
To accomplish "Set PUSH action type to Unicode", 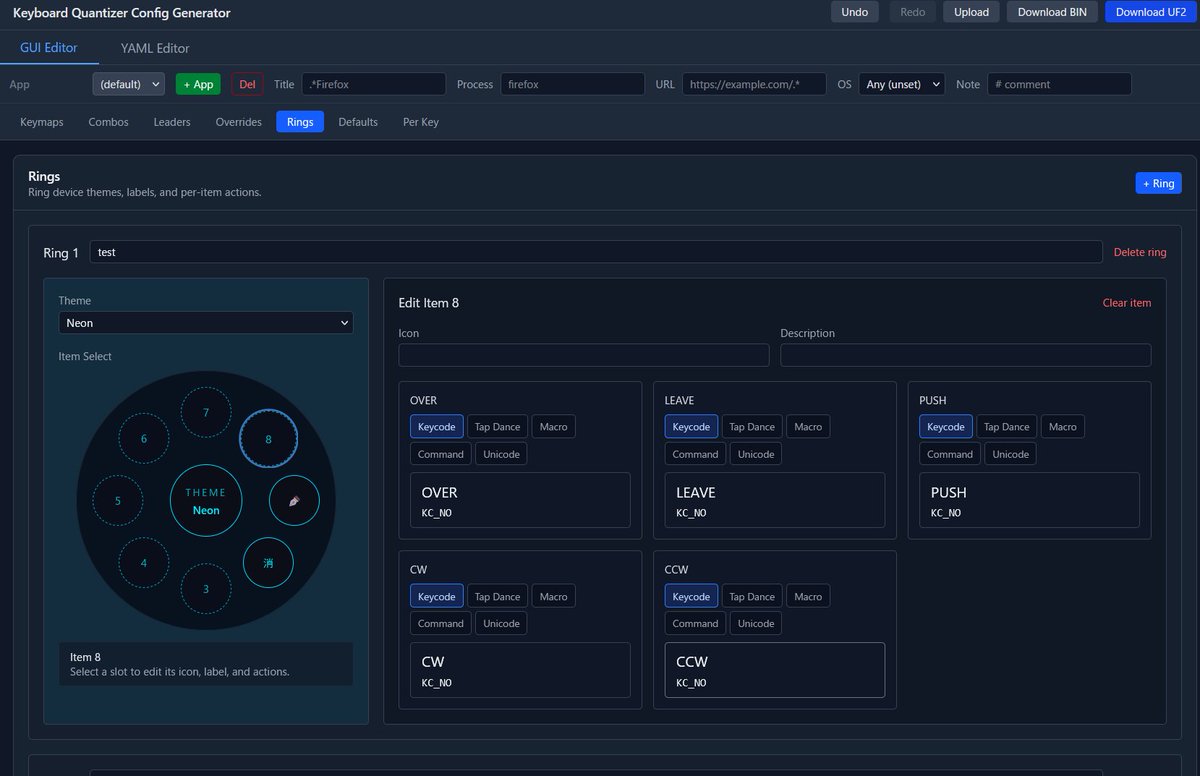I will 1010,454.
